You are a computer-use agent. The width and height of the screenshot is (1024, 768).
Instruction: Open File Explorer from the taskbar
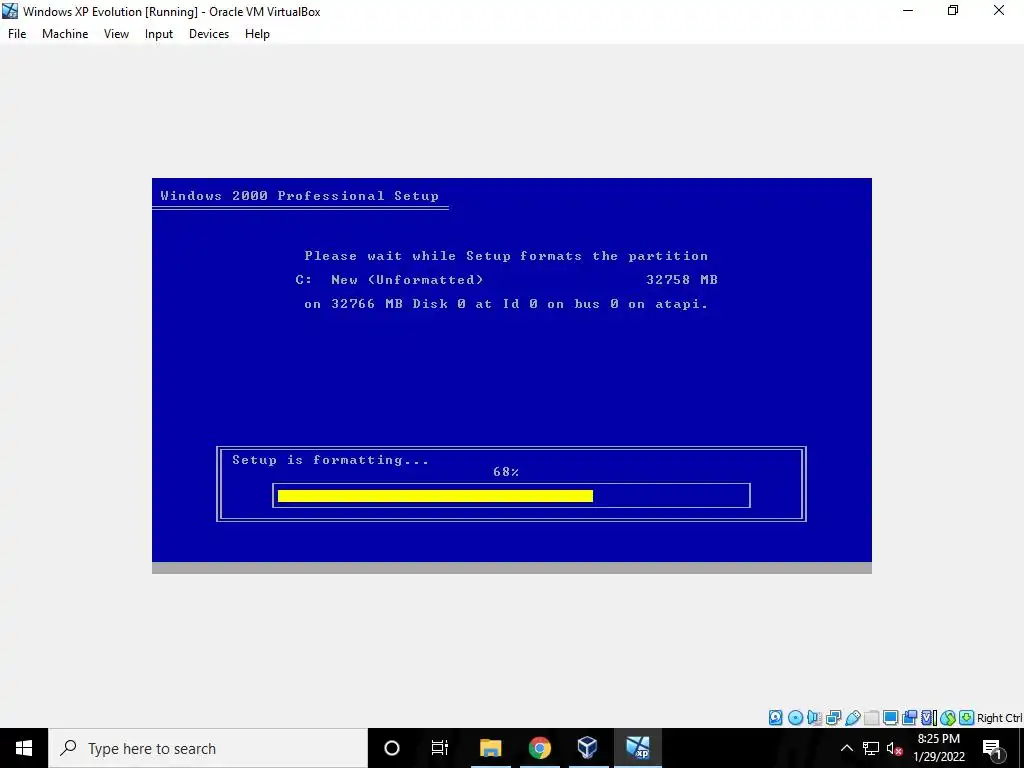point(490,748)
